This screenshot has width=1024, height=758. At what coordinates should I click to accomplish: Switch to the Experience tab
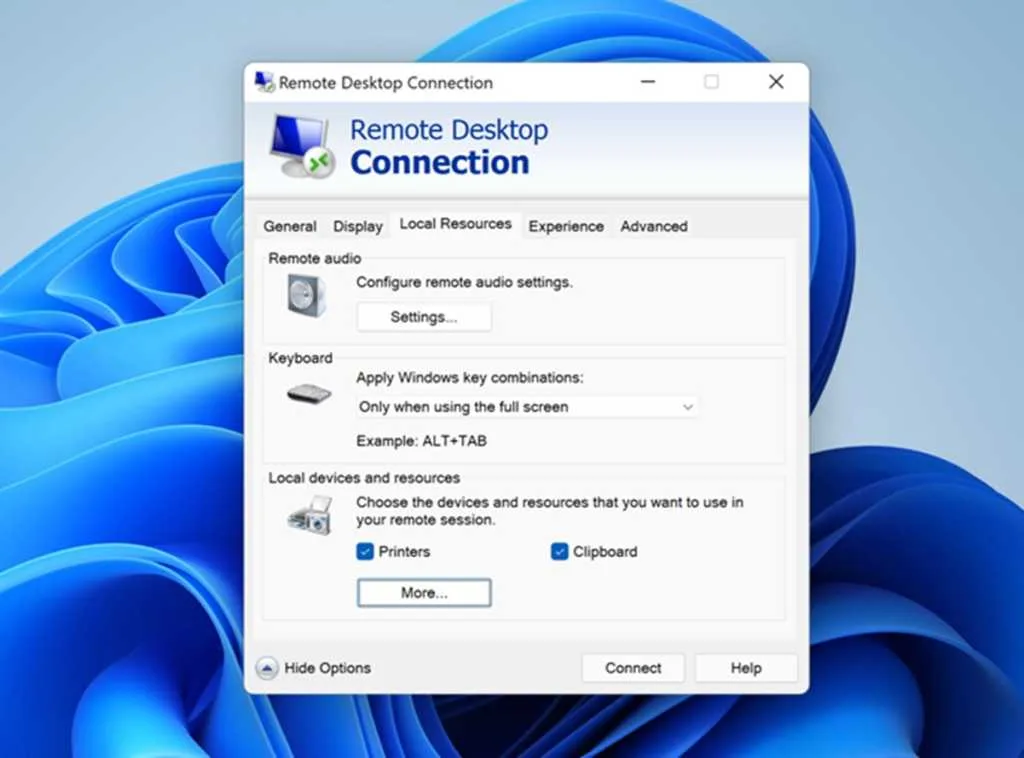(x=566, y=226)
